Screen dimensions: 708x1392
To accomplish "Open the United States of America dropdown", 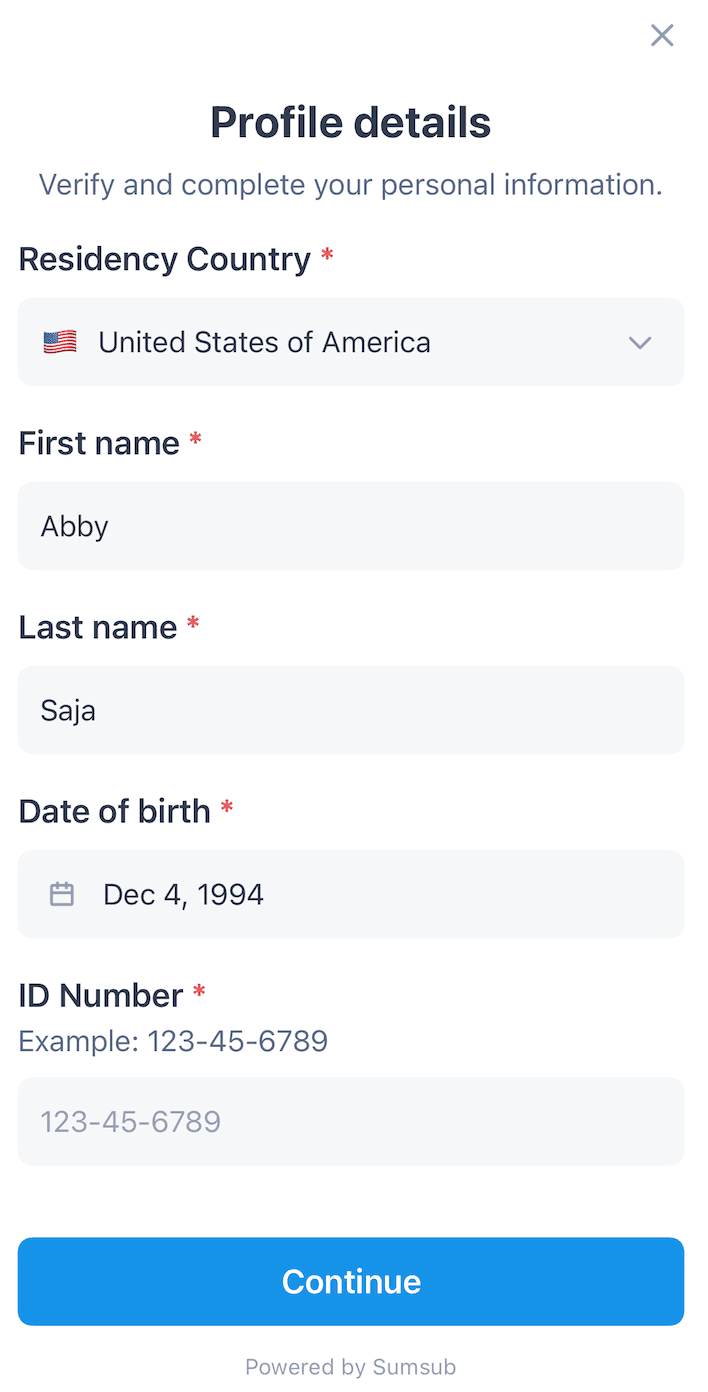I will (350, 342).
